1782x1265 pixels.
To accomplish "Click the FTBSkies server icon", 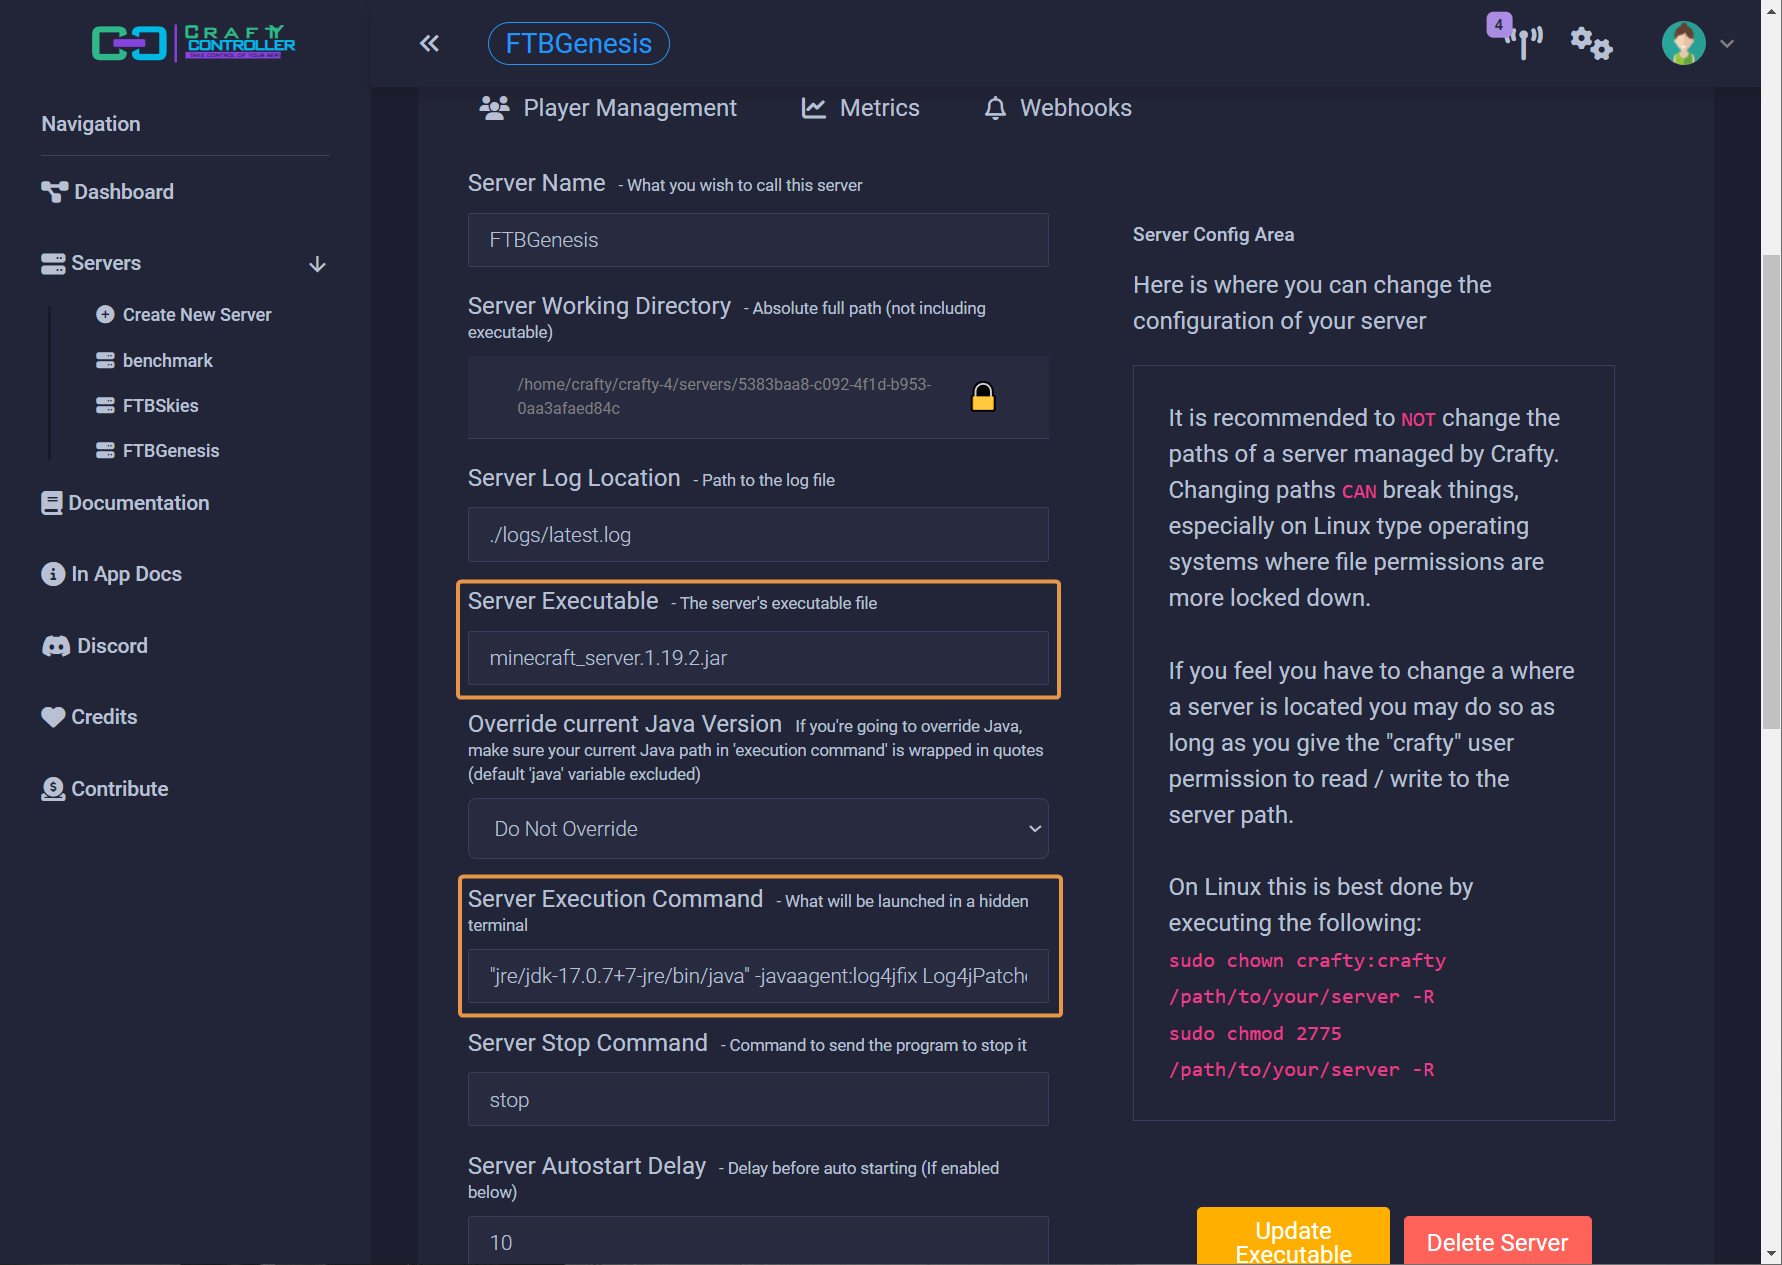I will 105,406.
